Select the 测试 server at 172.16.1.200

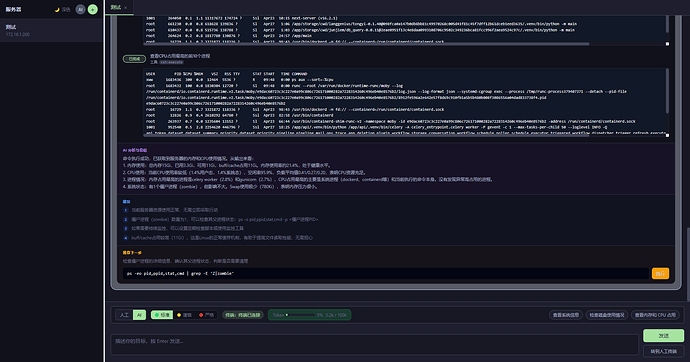point(51,30)
